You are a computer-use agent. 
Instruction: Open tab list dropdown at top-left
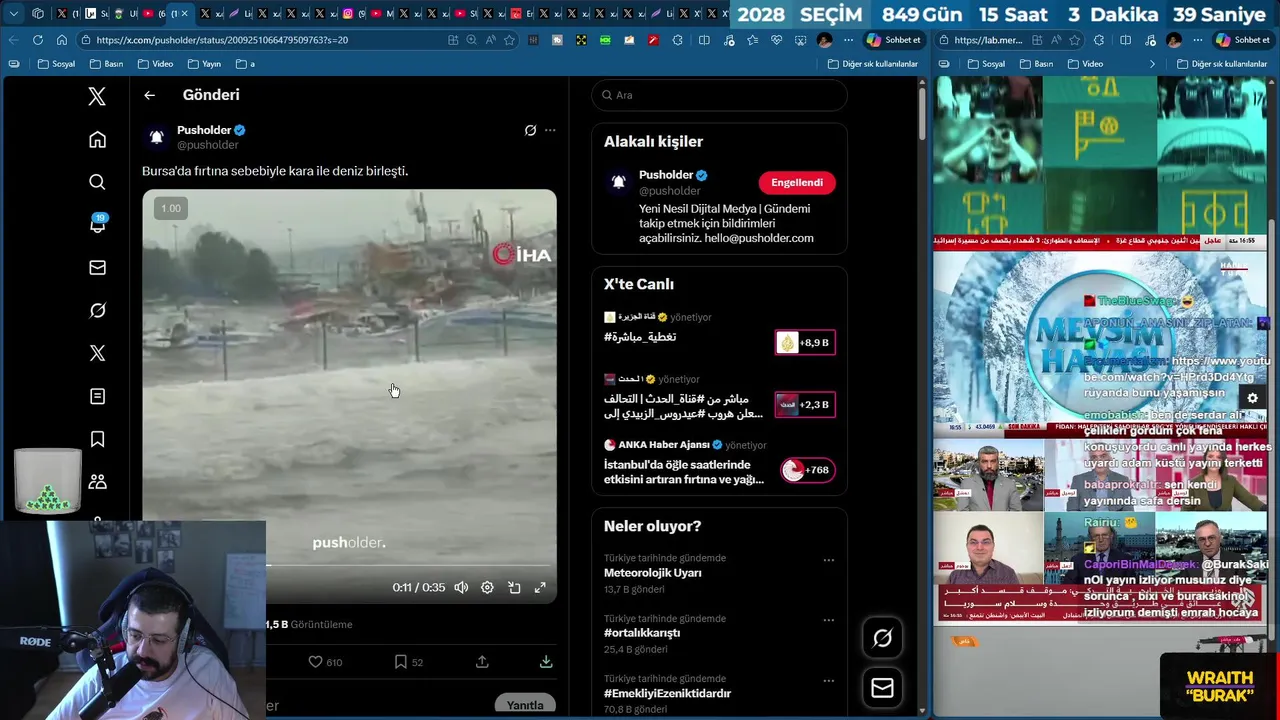(13, 14)
